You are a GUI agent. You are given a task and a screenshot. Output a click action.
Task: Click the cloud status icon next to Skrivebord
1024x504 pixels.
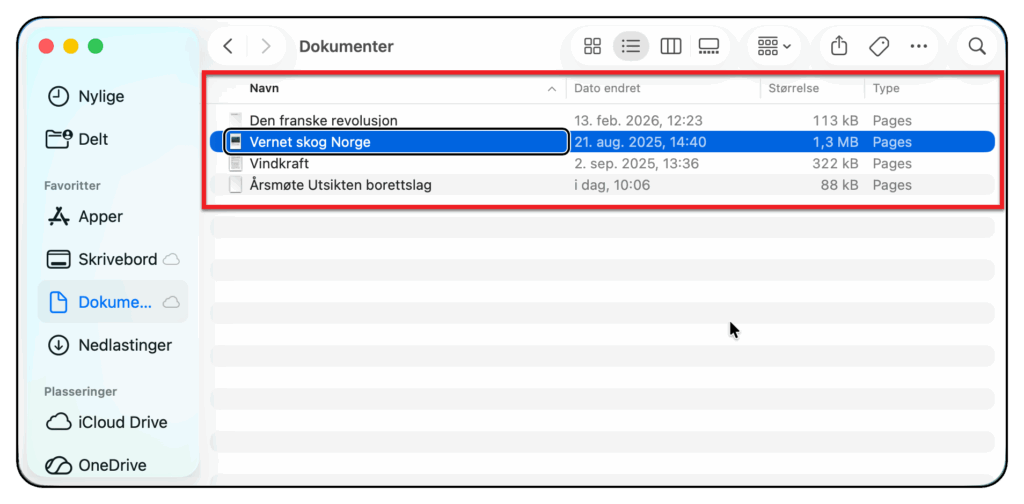click(x=171, y=259)
